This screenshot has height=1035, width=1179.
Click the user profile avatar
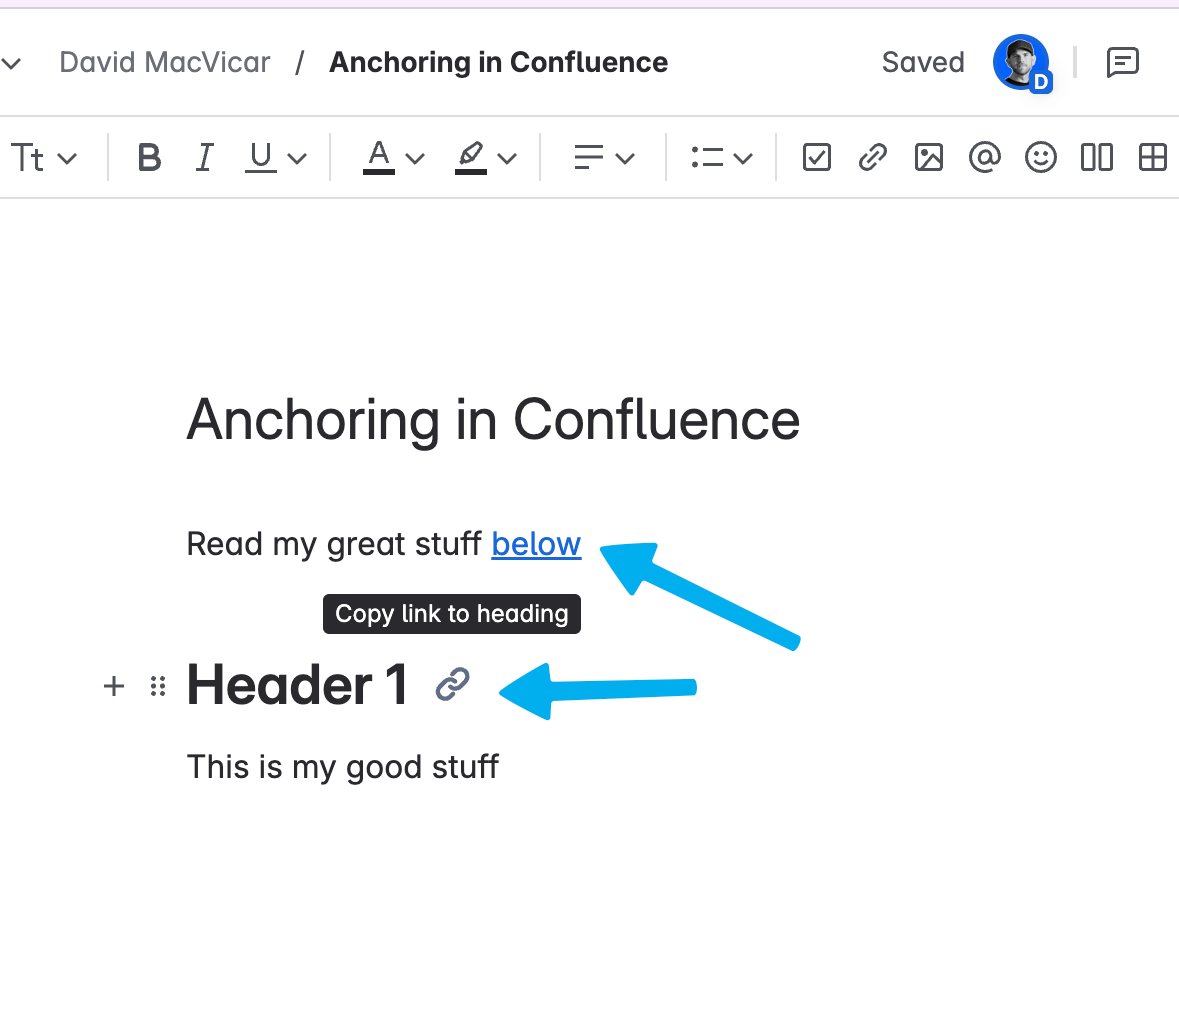(x=1021, y=62)
